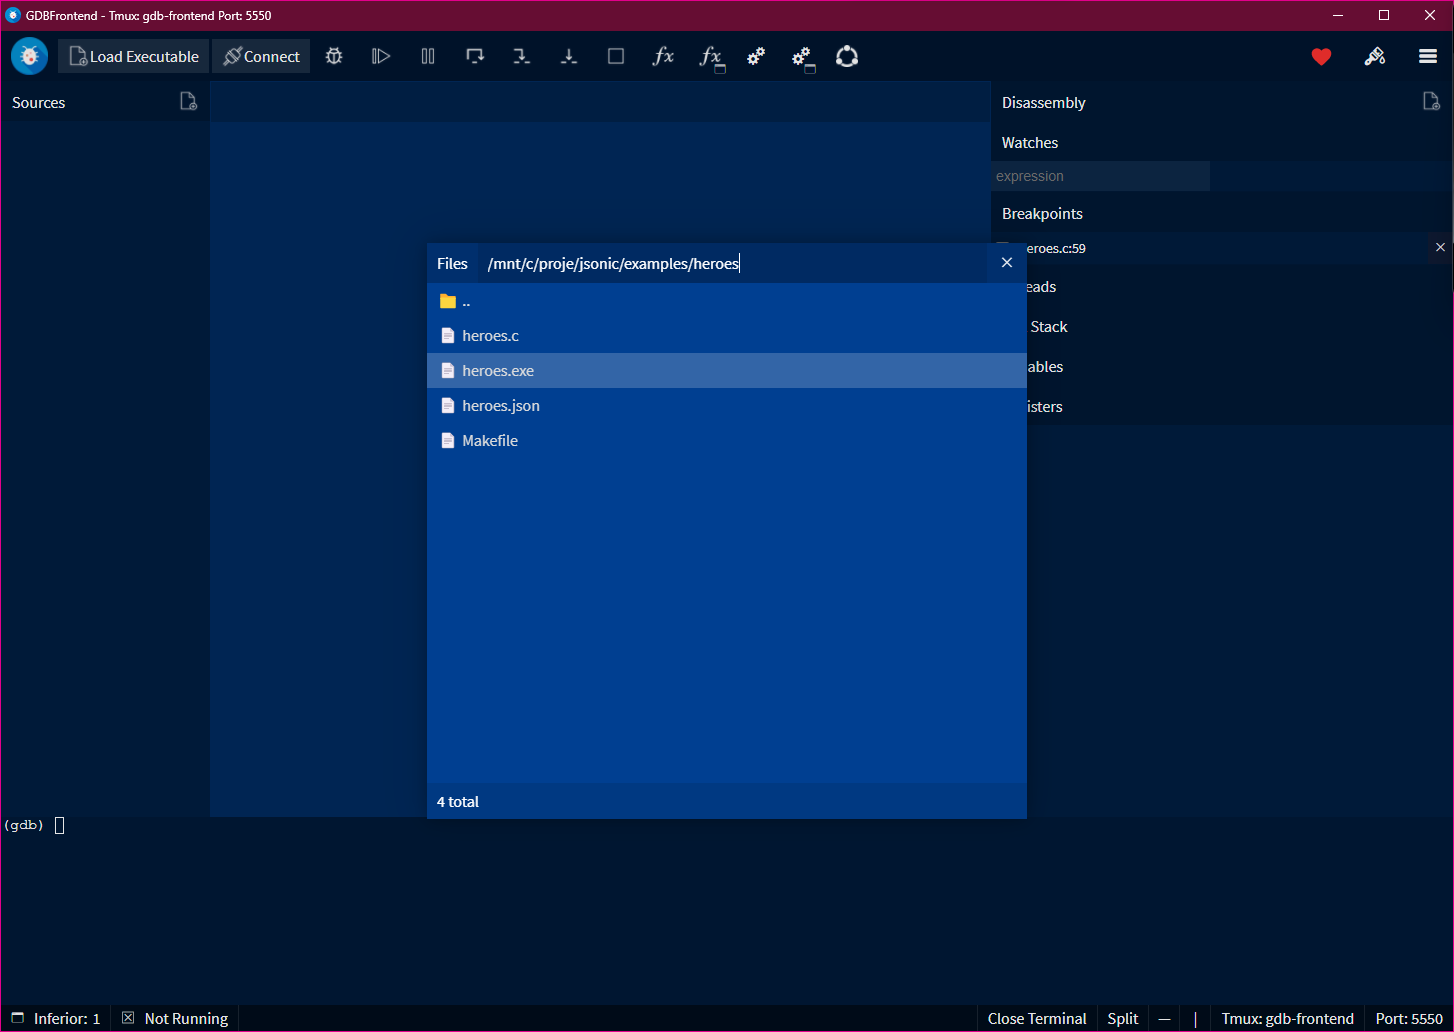Screen dimensions: 1454x1032
Task: Click the file icon in Disassembly header
Action: tap(1430, 101)
